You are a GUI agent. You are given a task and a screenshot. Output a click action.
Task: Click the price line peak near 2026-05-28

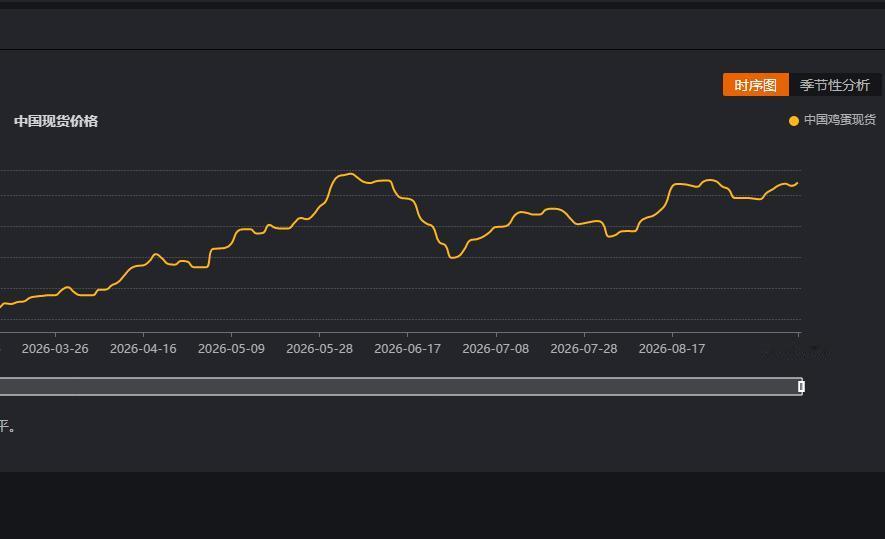(350, 174)
